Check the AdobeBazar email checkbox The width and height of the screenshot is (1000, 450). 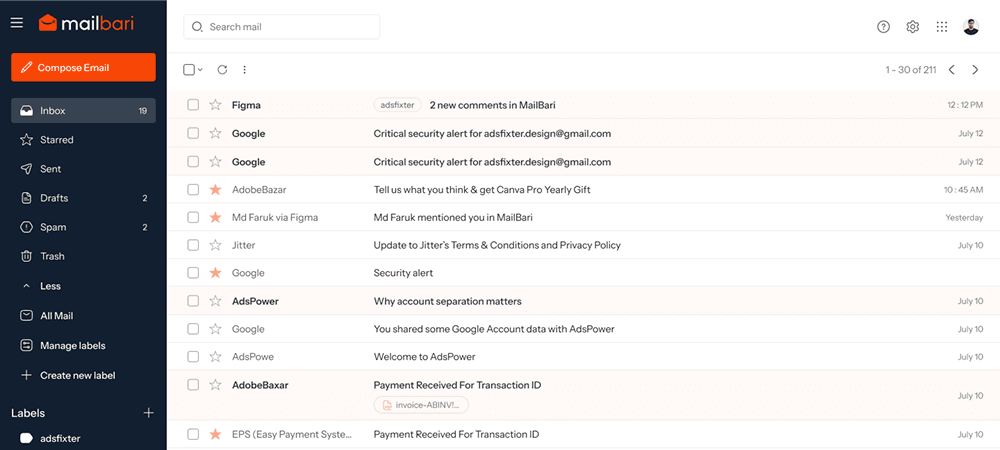[x=193, y=190]
